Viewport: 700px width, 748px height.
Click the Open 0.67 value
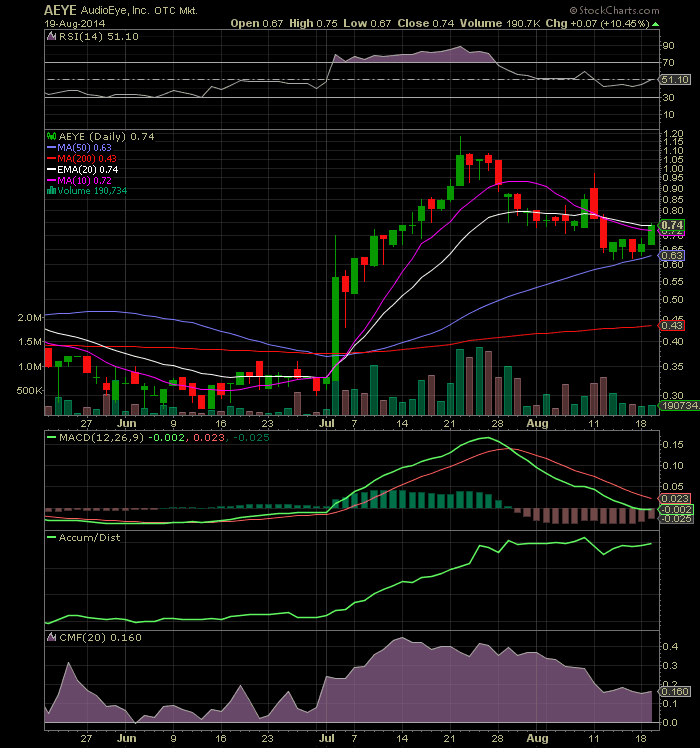click(257, 23)
